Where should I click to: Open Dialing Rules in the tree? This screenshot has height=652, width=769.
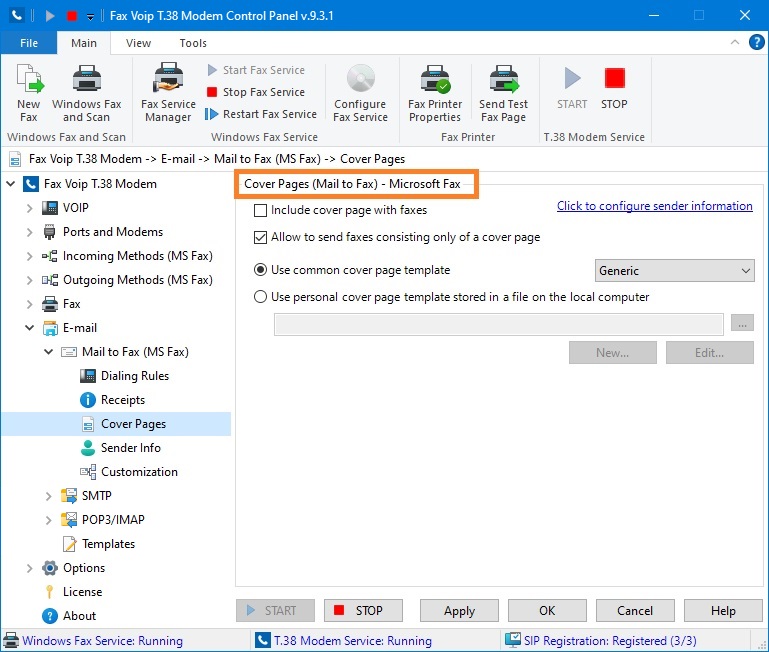point(134,376)
